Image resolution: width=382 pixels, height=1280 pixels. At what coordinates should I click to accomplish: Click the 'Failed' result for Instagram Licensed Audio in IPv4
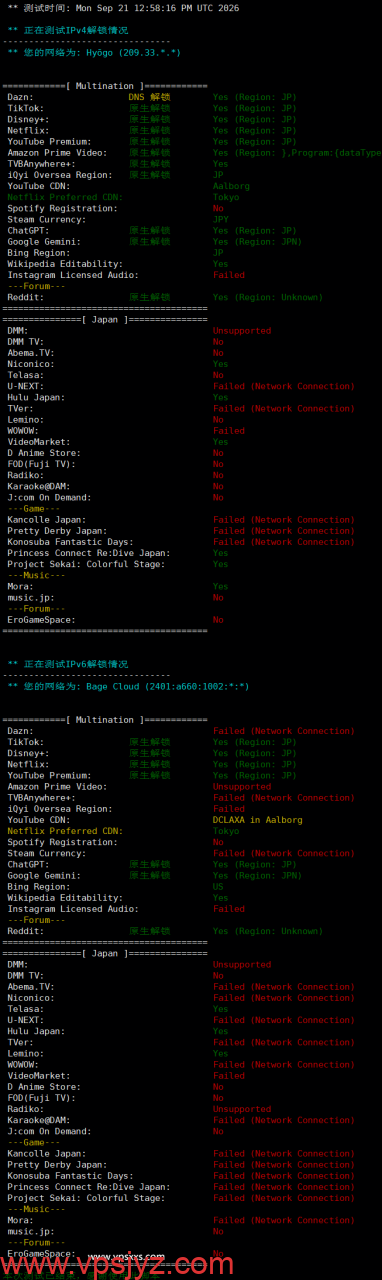229,275
